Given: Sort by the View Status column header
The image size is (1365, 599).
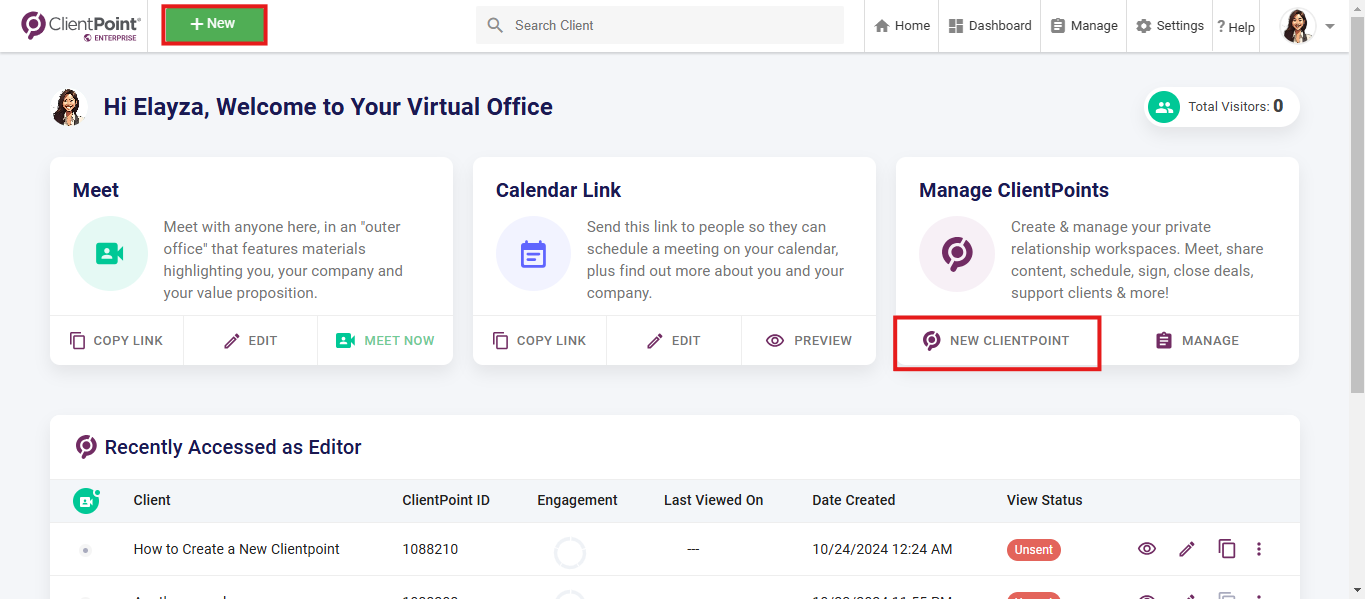Looking at the screenshot, I should pyautogui.click(x=1044, y=500).
